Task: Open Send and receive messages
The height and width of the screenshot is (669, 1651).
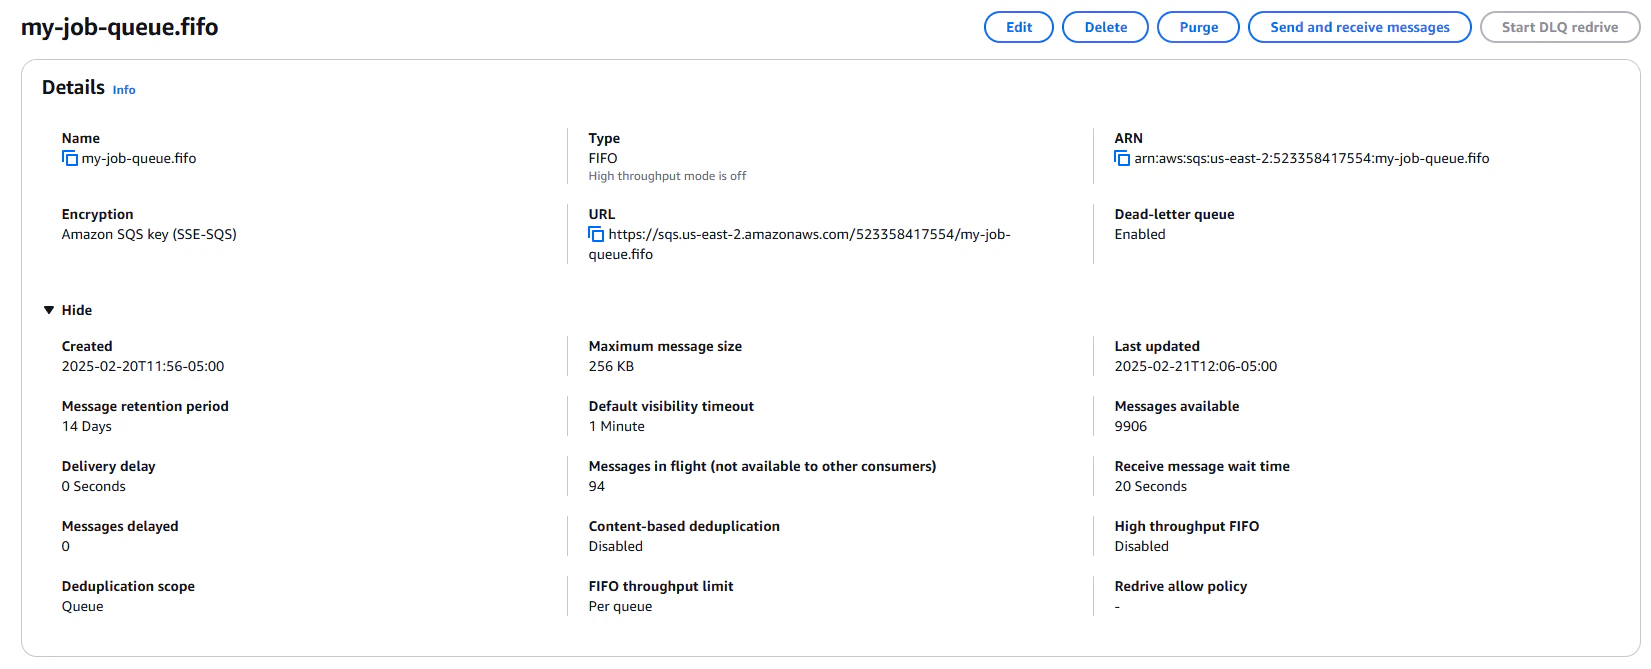Action: click(1359, 27)
